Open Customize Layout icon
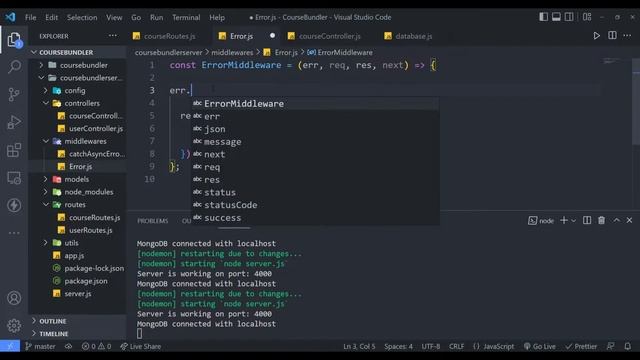The height and width of the screenshot is (360, 640). tap(587, 17)
